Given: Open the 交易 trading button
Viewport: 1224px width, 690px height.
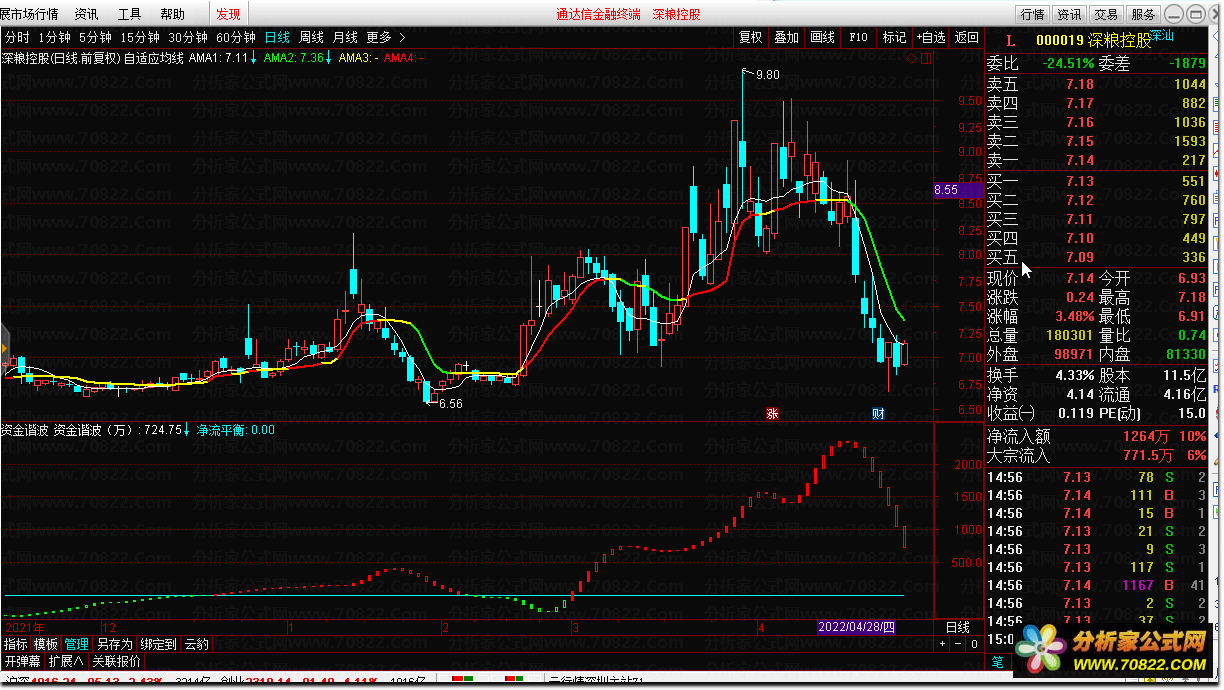Looking at the screenshot, I should point(1105,14).
